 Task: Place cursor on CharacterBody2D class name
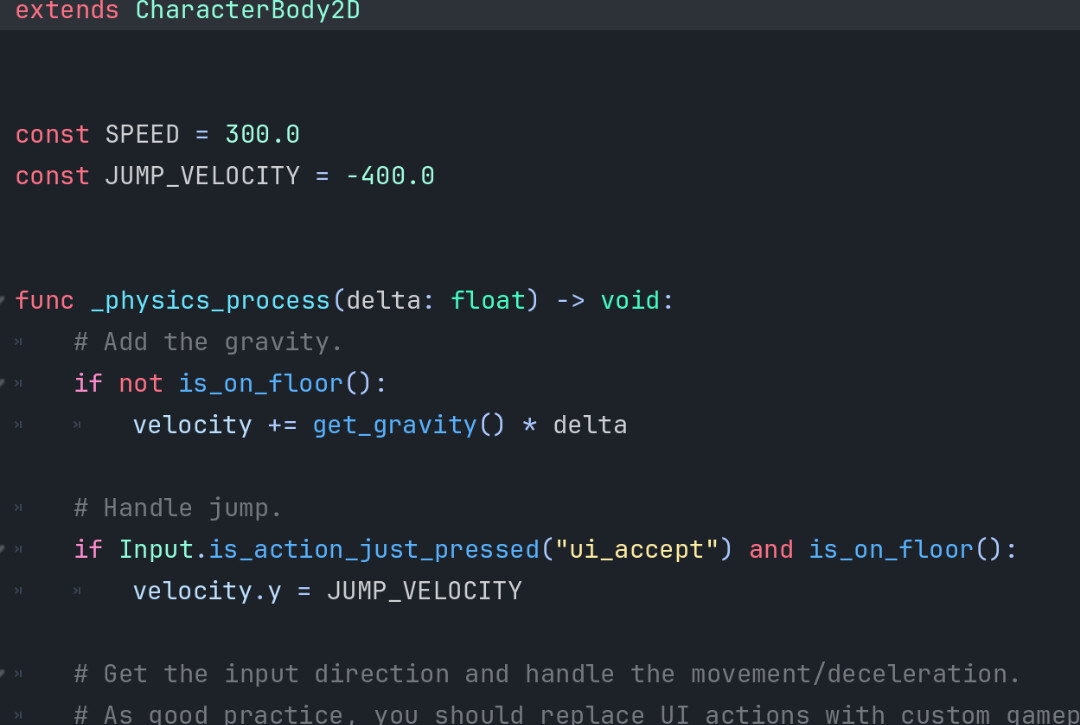247,10
